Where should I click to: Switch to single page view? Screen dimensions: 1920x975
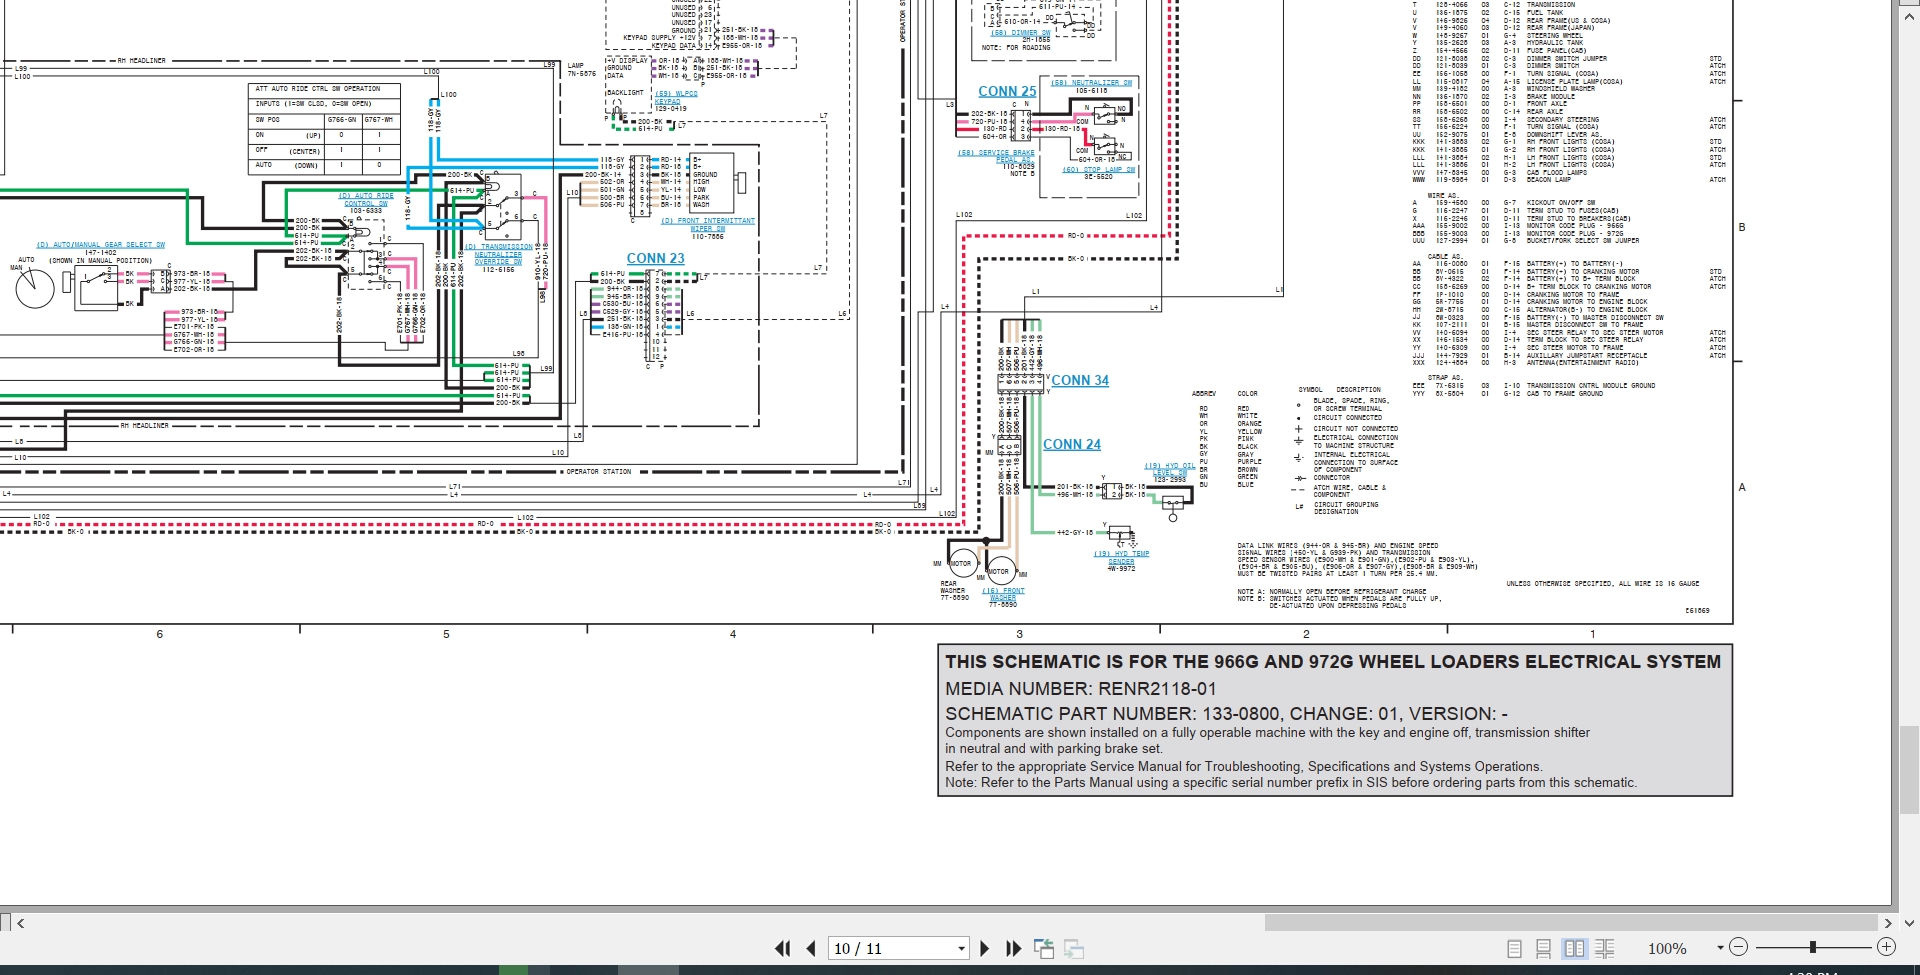1514,948
